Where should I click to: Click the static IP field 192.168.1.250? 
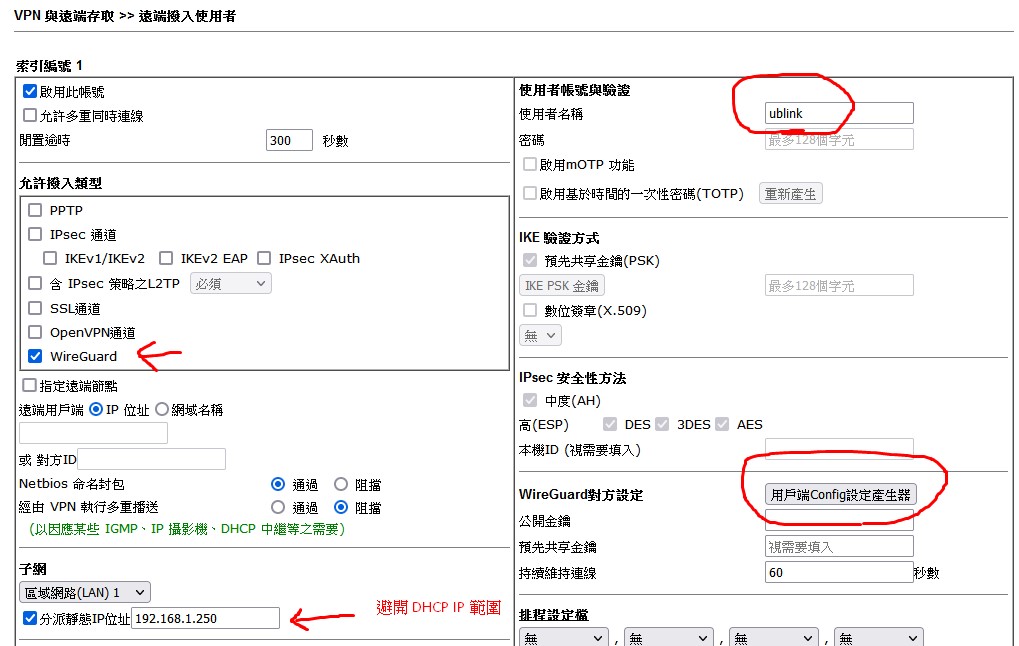205,619
